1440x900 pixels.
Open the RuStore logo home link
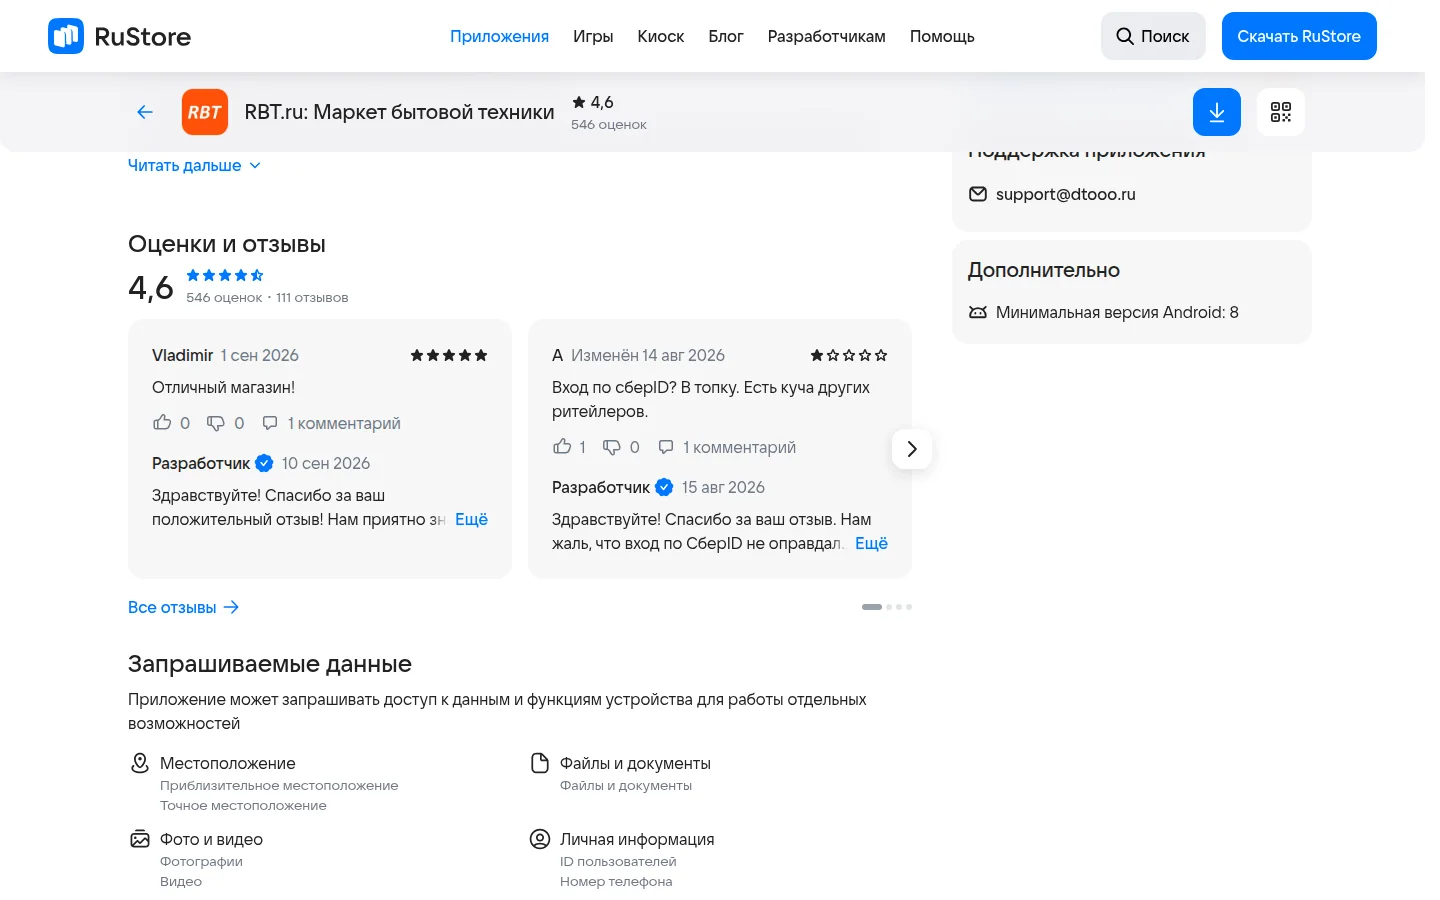click(x=119, y=36)
